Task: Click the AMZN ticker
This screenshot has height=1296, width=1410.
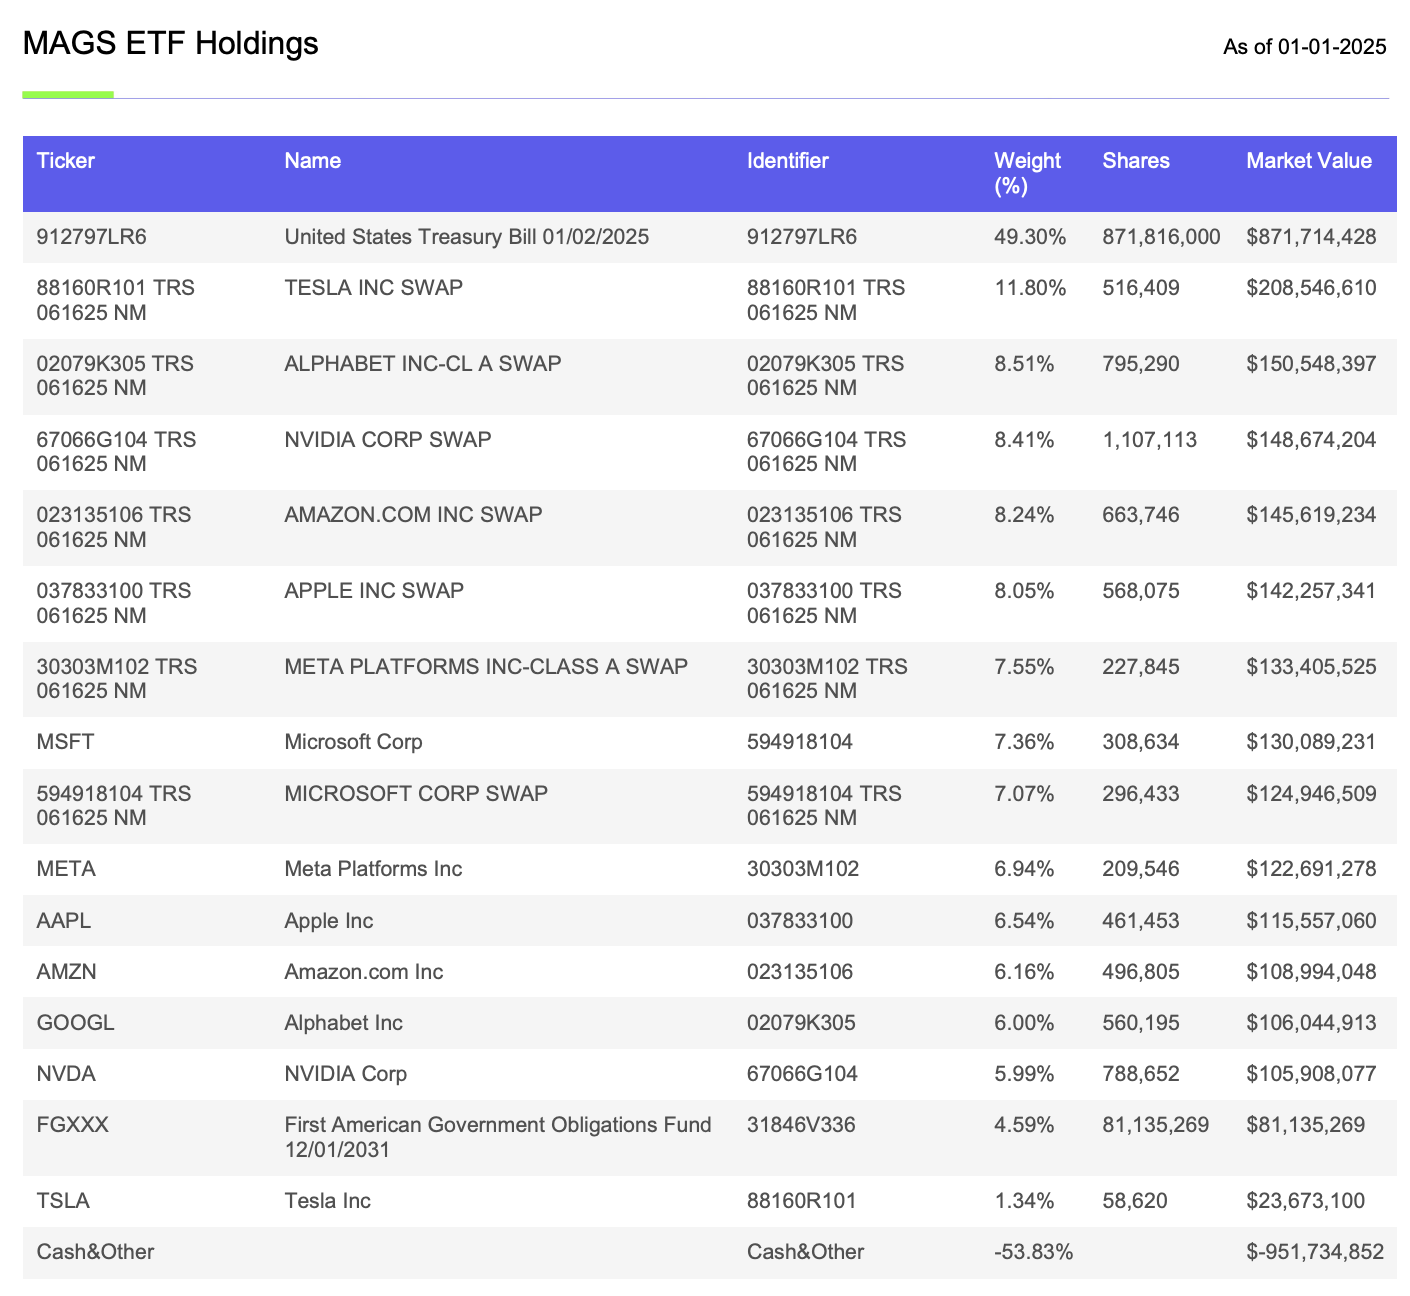Action: coord(66,972)
